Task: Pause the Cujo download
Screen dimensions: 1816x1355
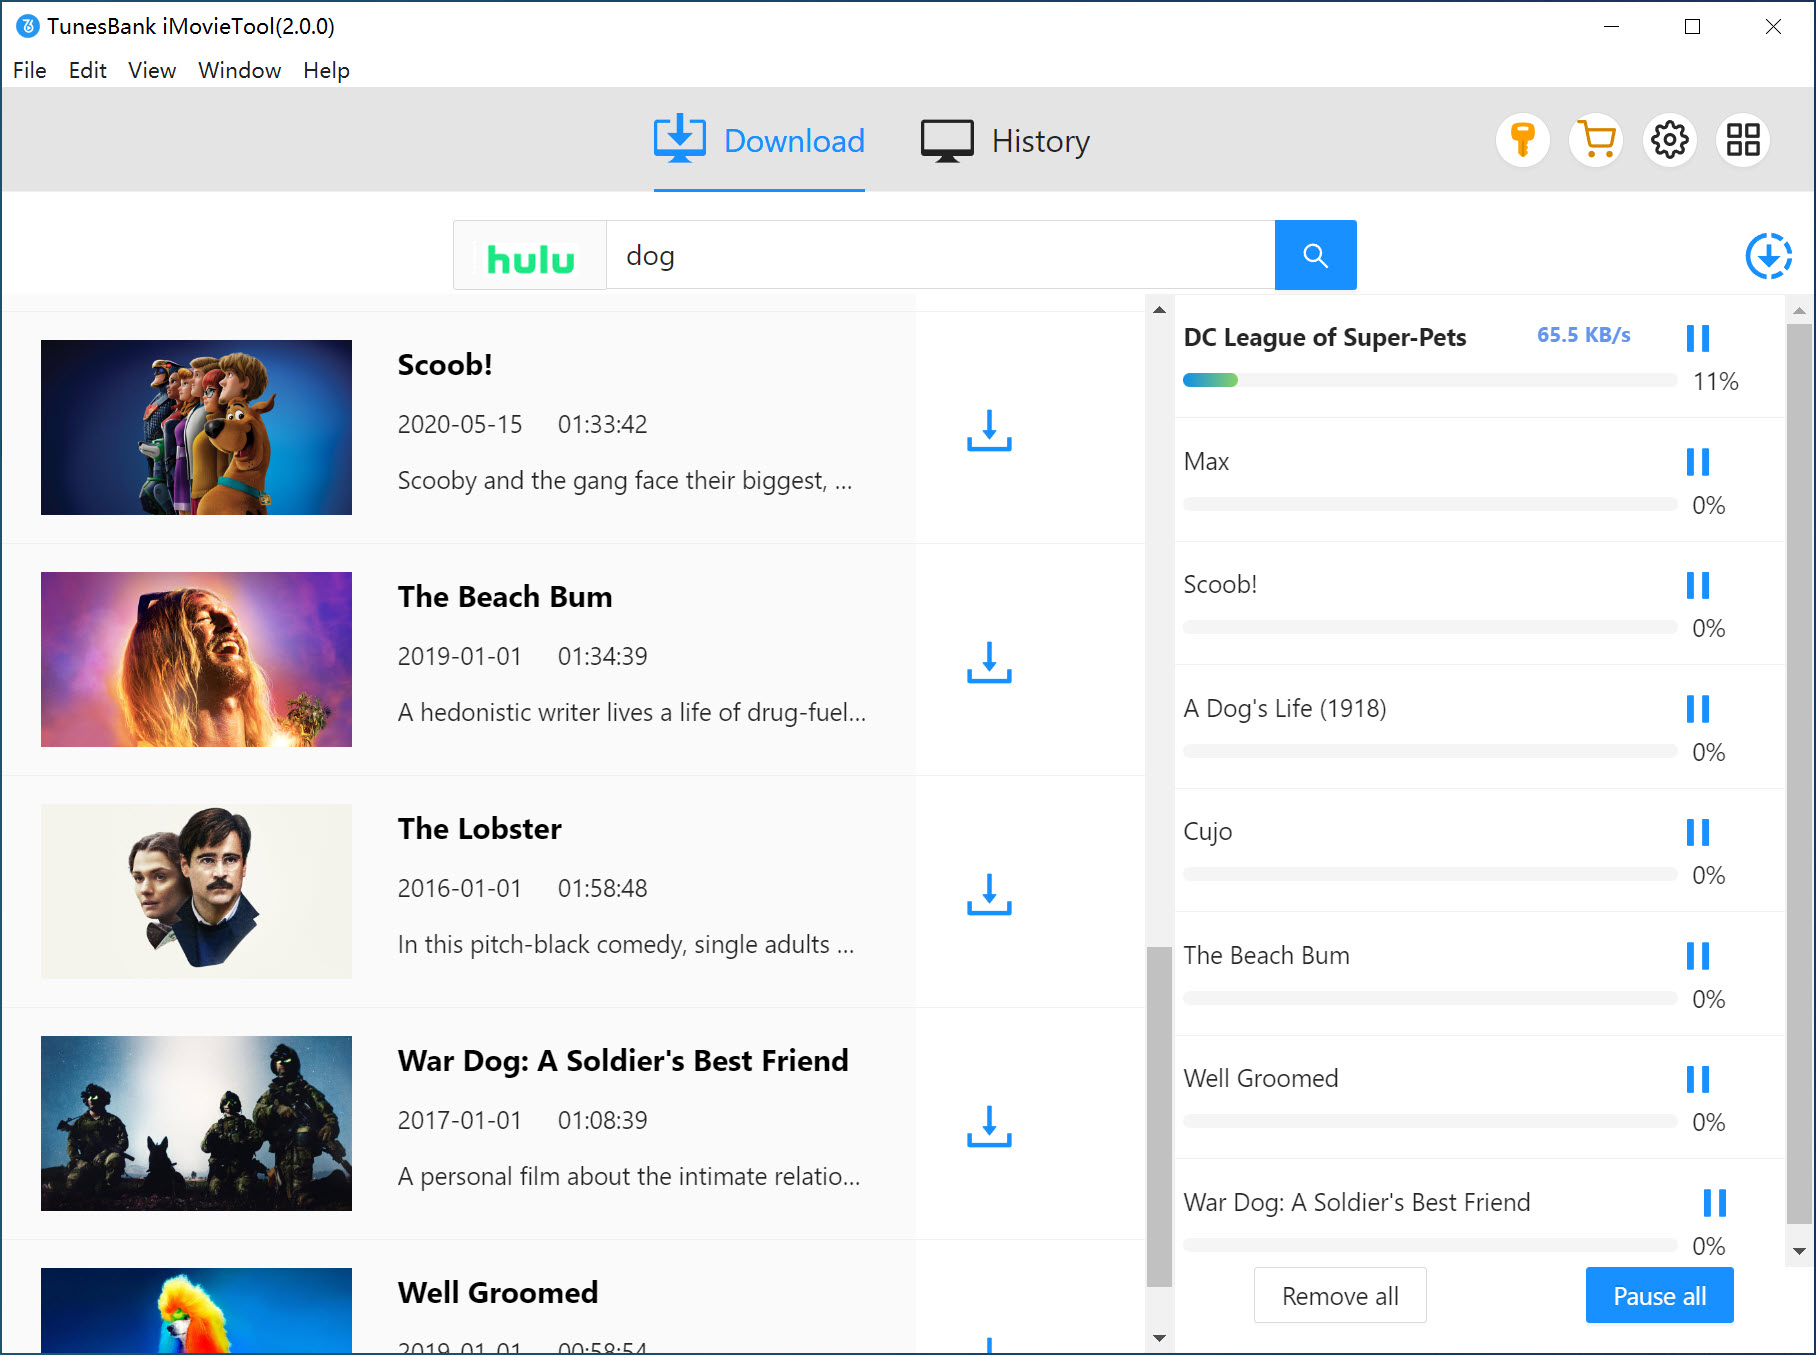Action: [x=1697, y=832]
